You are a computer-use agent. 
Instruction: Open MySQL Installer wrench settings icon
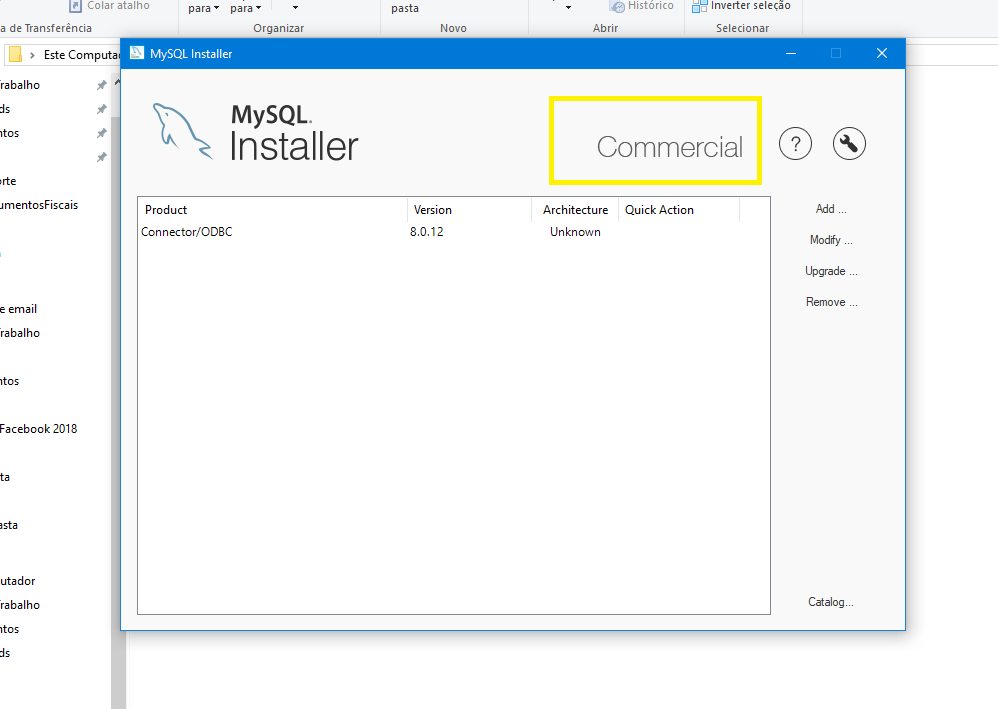click(x=849, y=144)
